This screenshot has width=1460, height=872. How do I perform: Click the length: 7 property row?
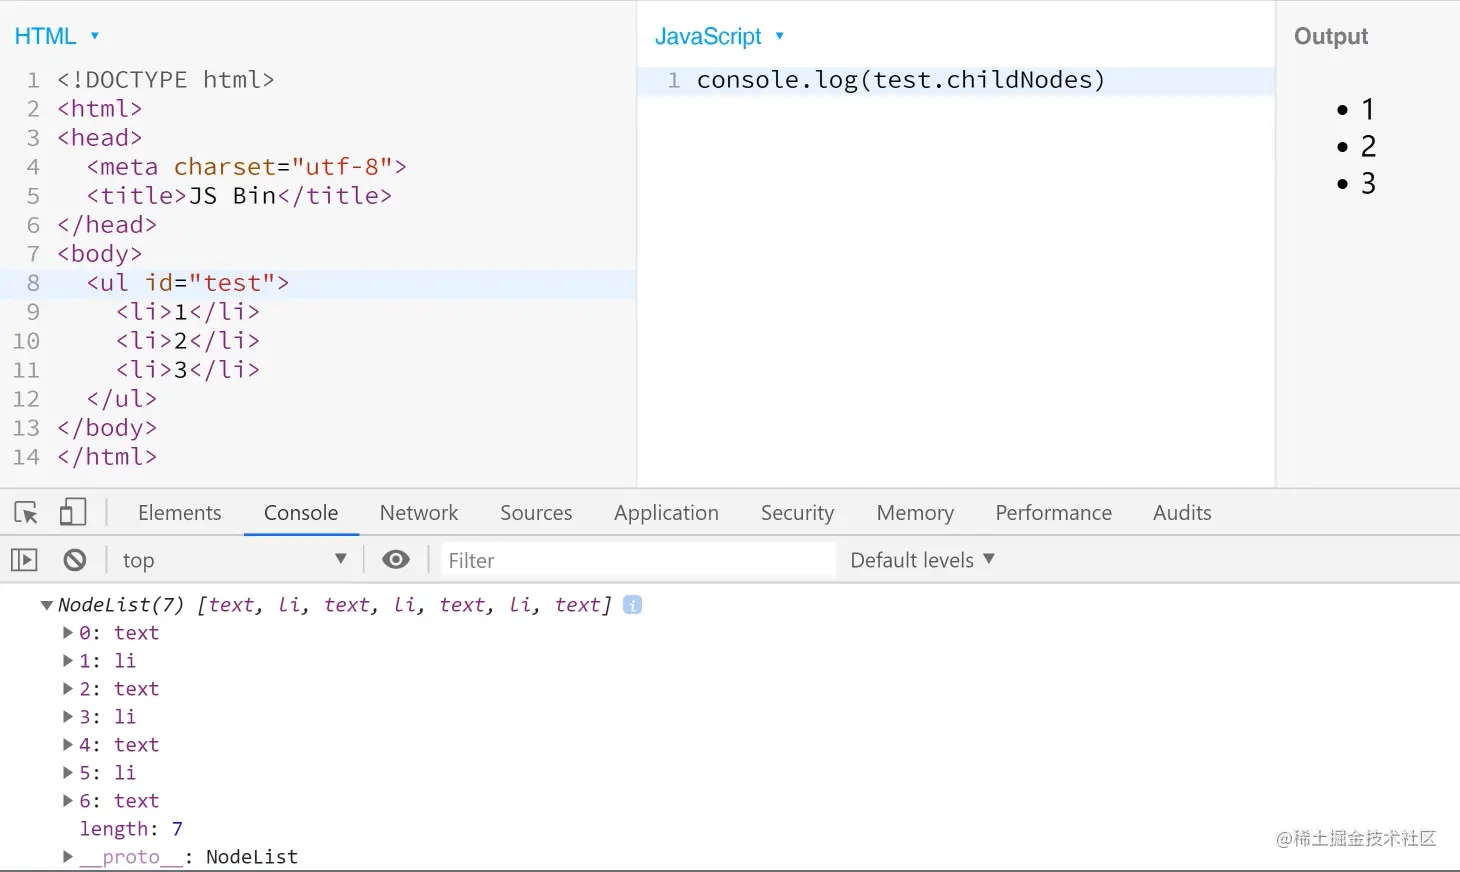pyautogui.click(x=131, y=829)
